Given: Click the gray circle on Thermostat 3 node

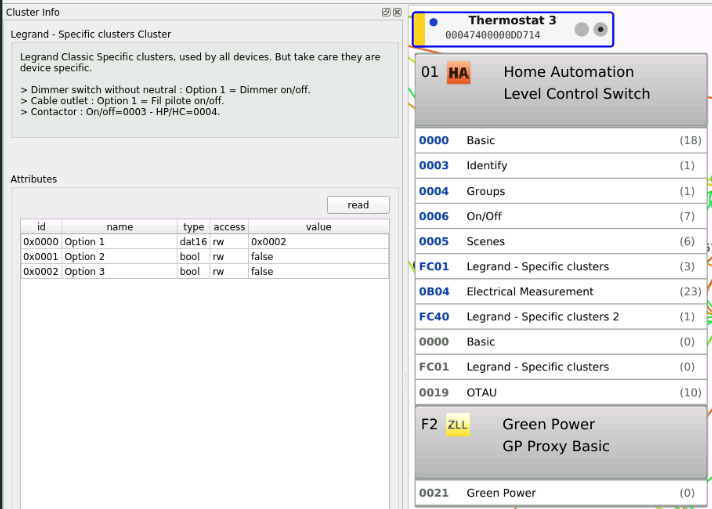Looking at the screenshot, I should click(x=581, y=30).
